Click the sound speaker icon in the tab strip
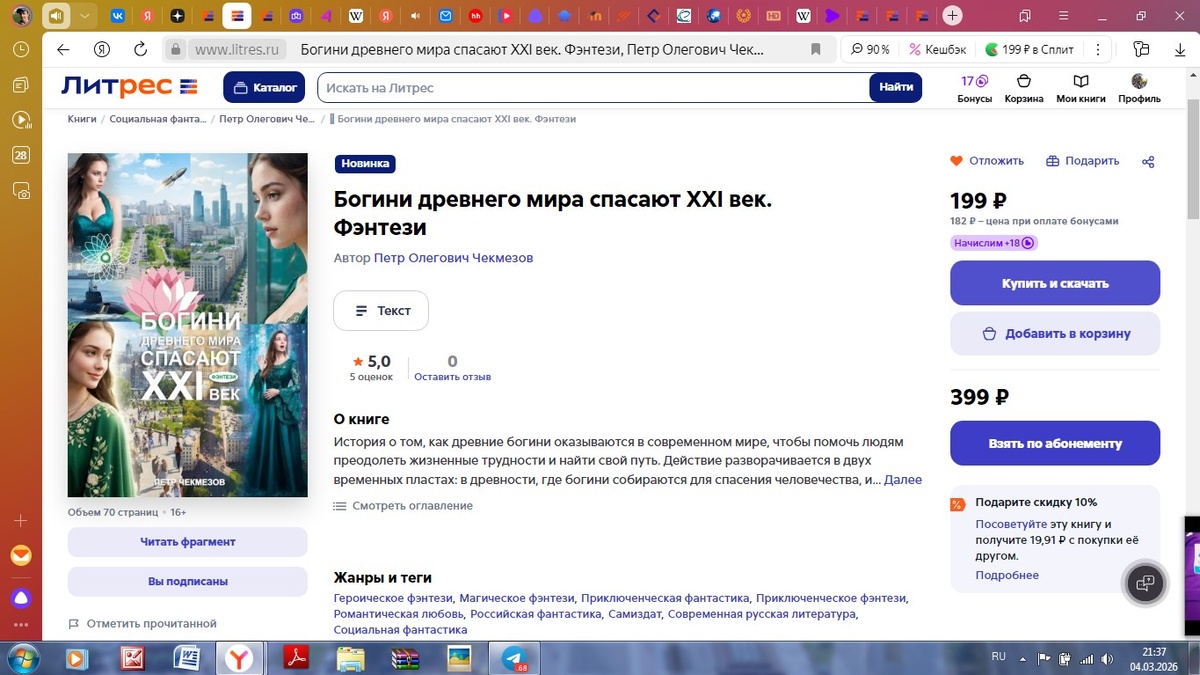The image size is (1200, 675). [415, 16]
